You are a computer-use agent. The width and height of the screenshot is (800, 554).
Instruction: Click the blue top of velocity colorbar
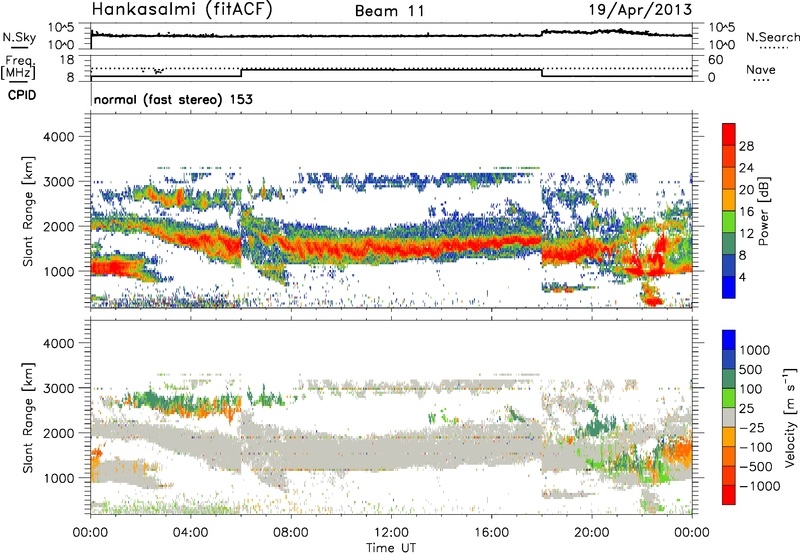729,339
